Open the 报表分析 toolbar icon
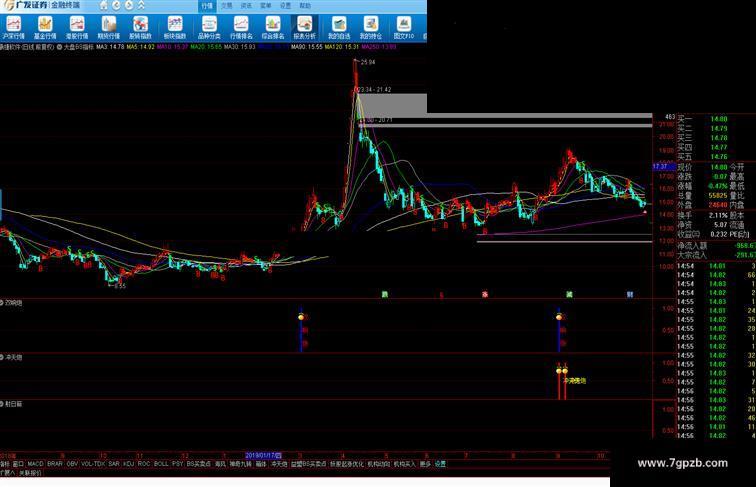The height and width of the screenshot is (487, 756). 304,27
